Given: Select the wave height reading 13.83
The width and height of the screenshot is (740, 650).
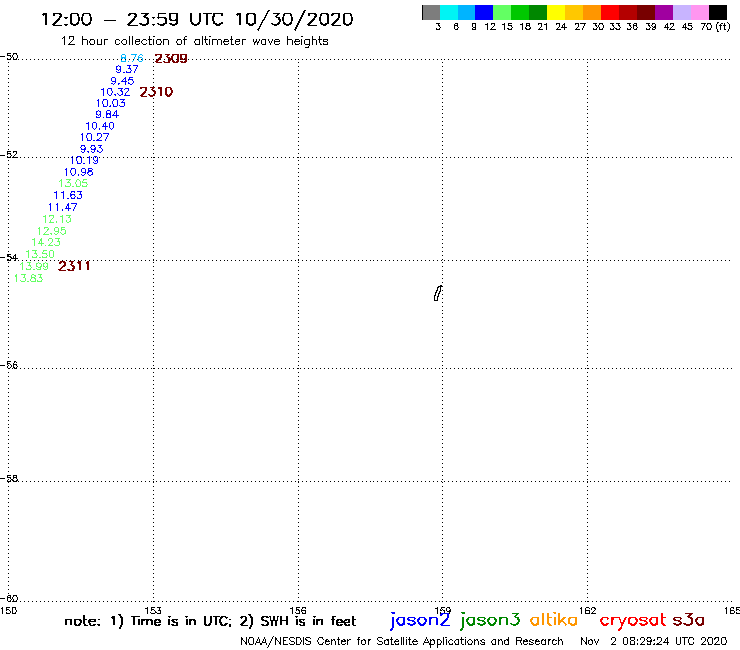Looking at the screenshot, I should pos(28,278).
